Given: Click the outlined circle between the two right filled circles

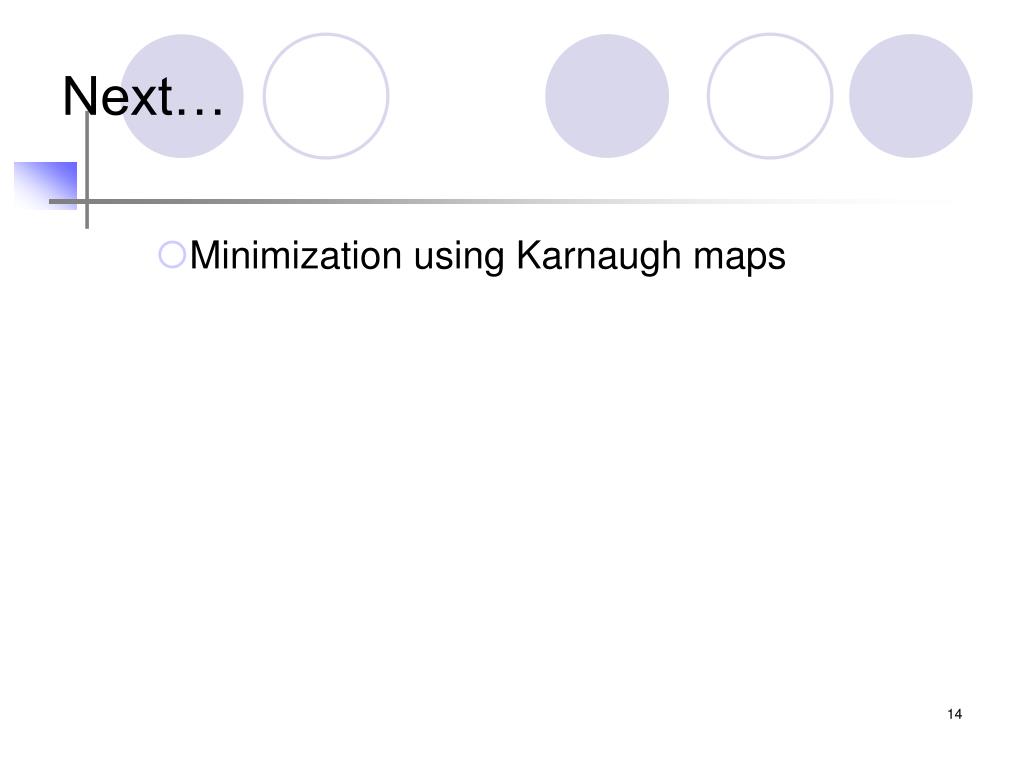Looking at the screenshot, I should pos(770,96).
